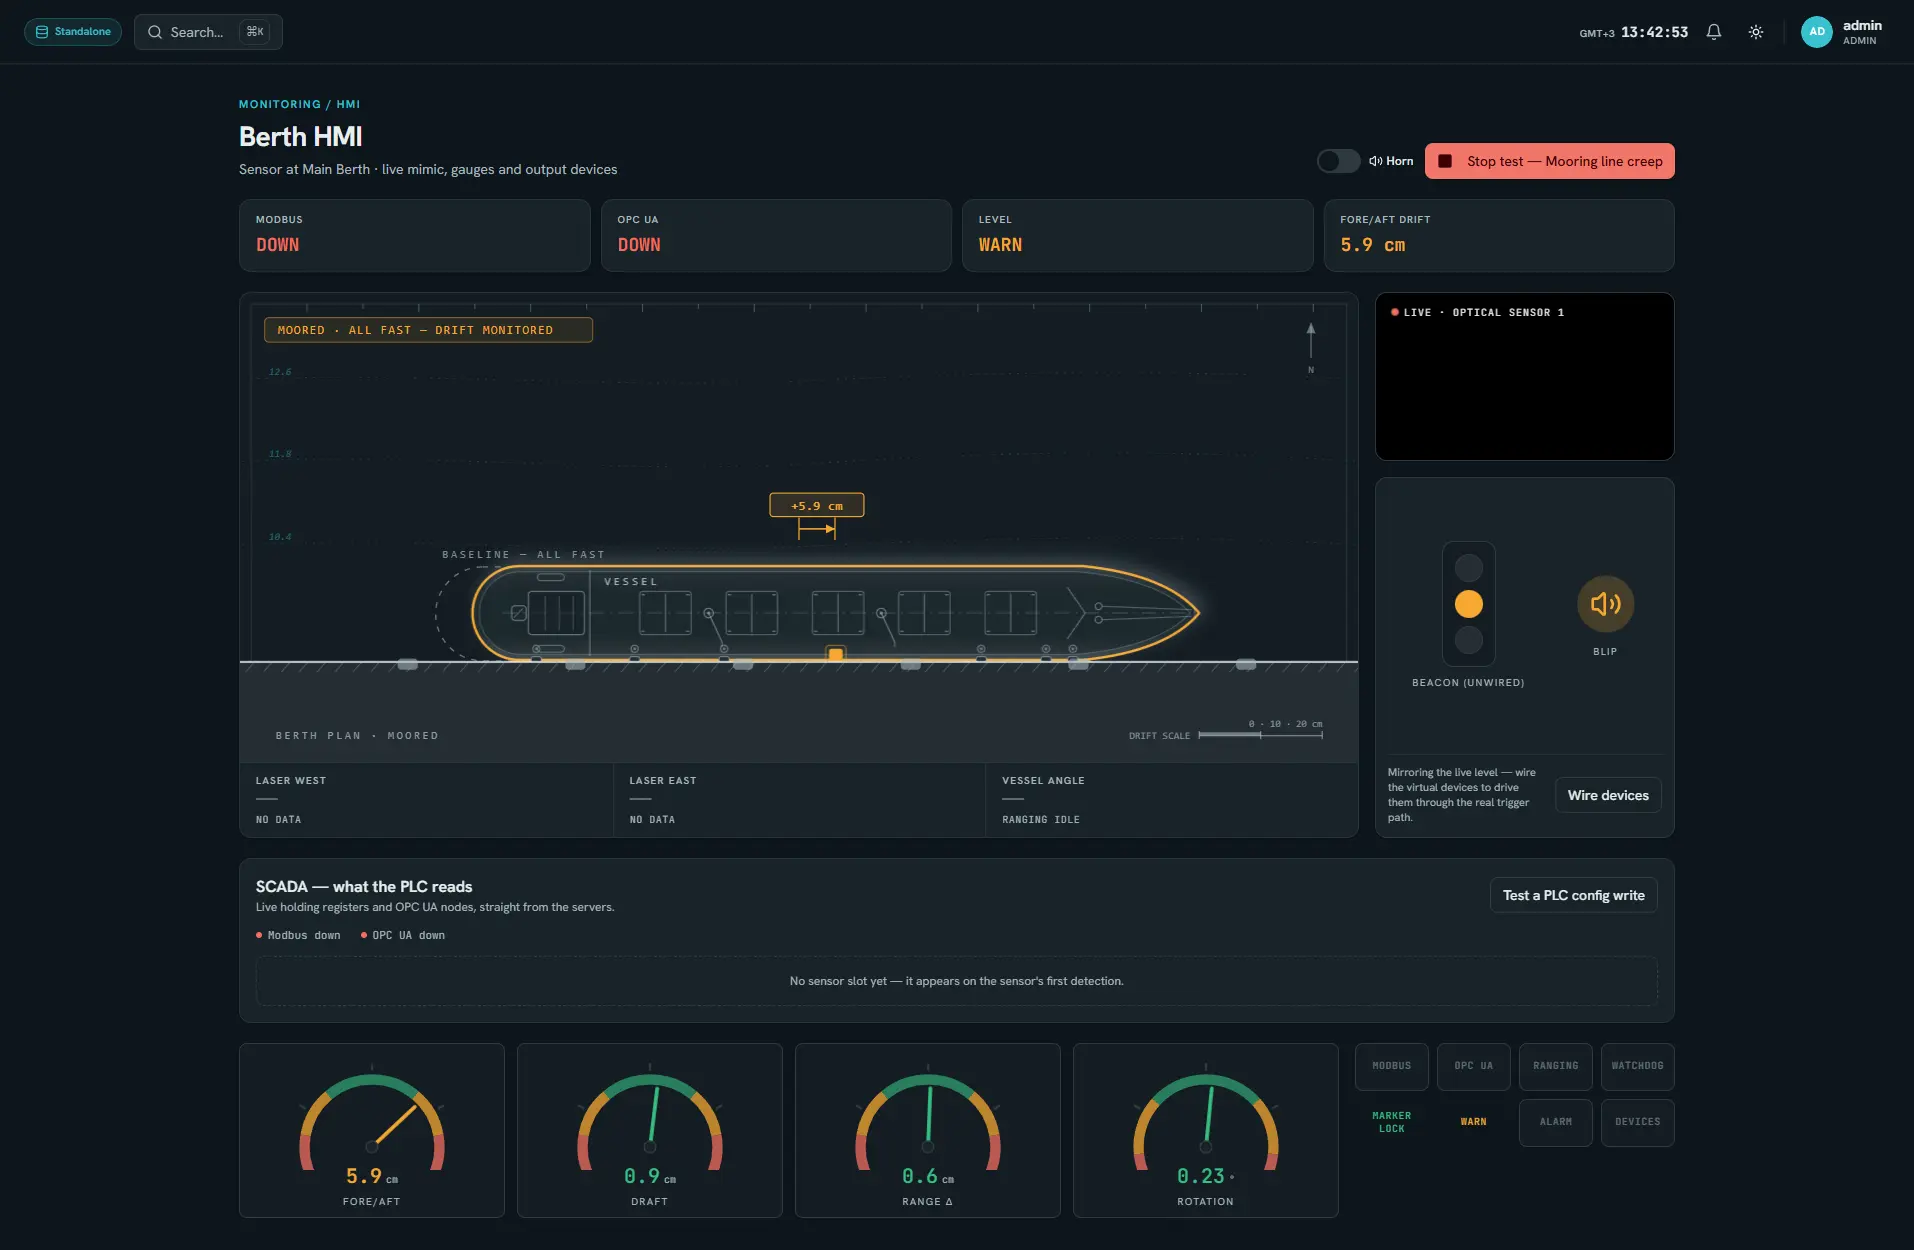Screen dimensions: 1914x1250
Task: Click Test a PLC config write
Action: (1573, 895)
